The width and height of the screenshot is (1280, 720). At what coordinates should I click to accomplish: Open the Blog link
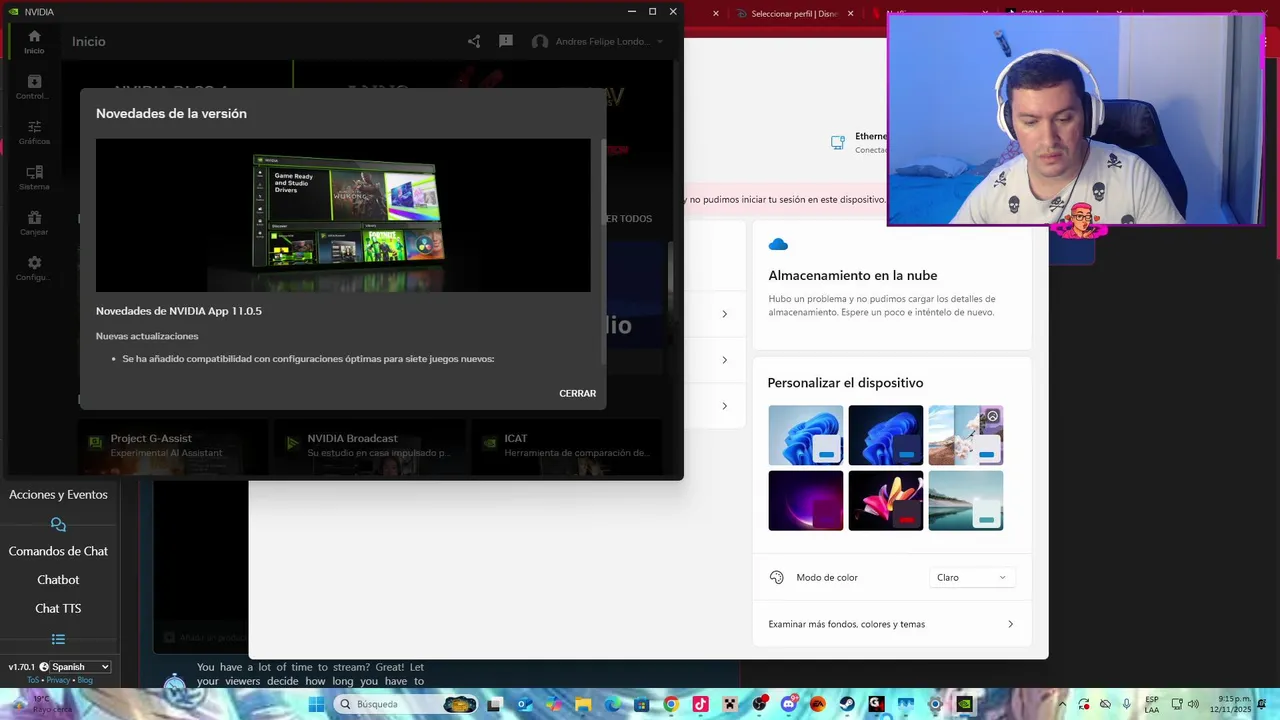click(85, 680)
